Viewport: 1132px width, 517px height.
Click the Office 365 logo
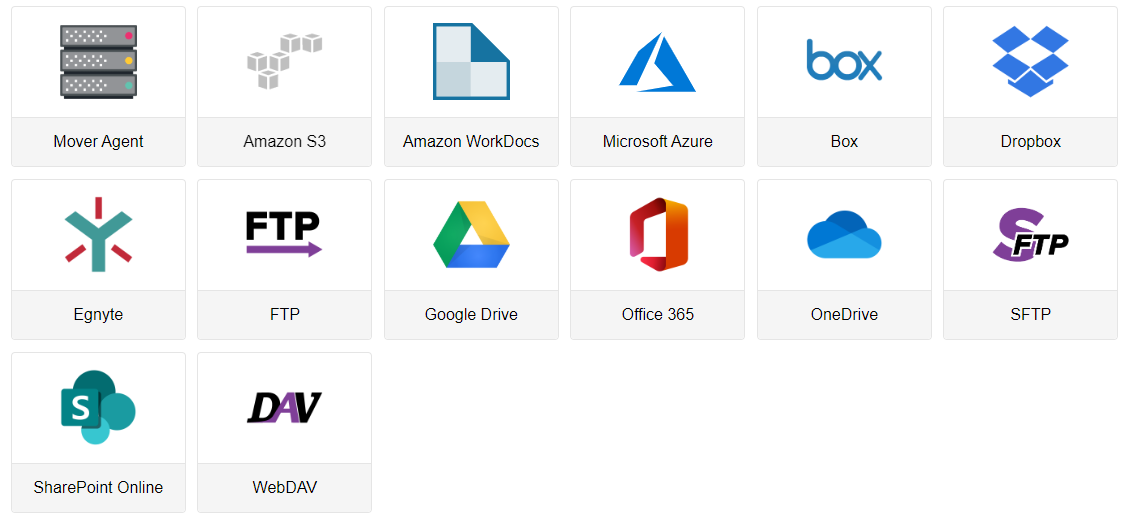coord(657,235)
